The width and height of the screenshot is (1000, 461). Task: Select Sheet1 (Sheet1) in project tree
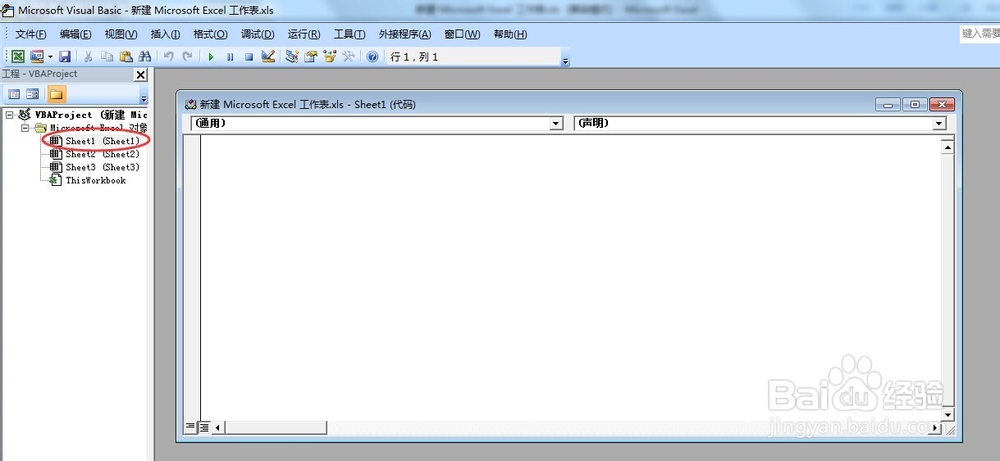(102, 140)
